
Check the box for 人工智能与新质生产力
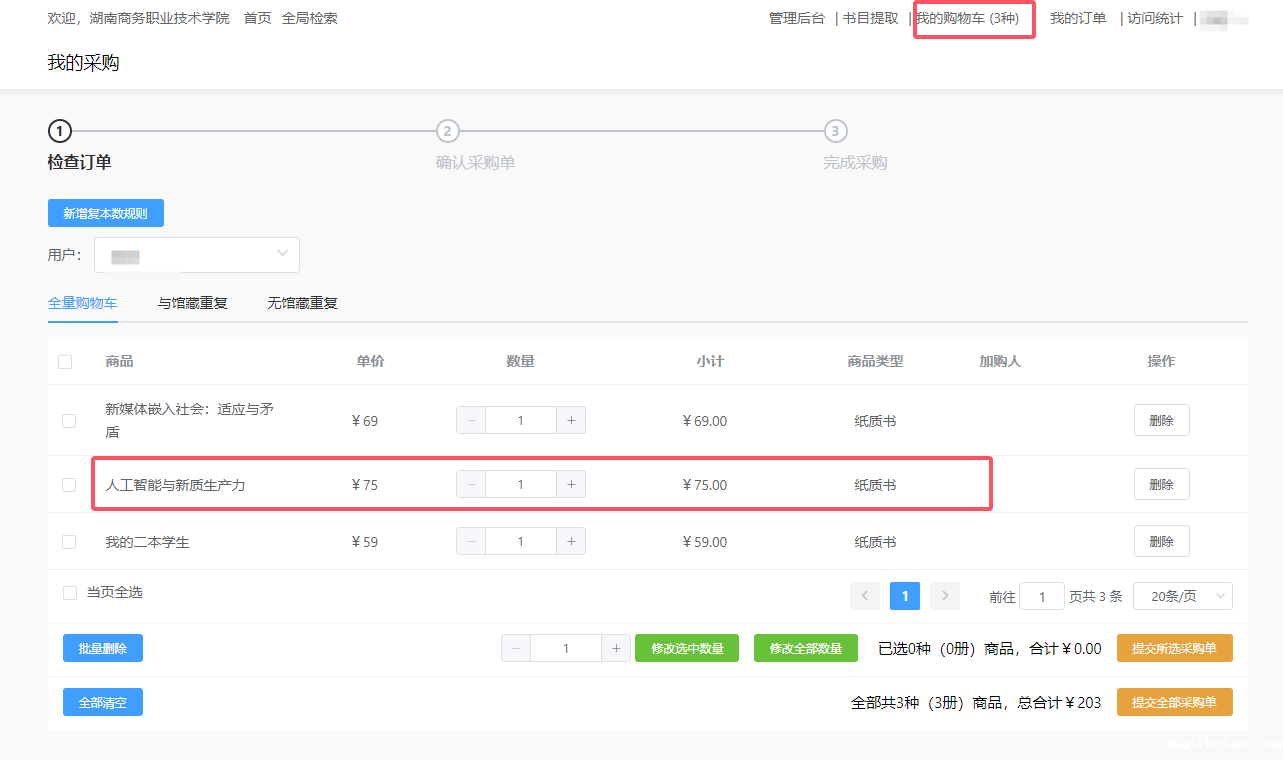[69, 485]
